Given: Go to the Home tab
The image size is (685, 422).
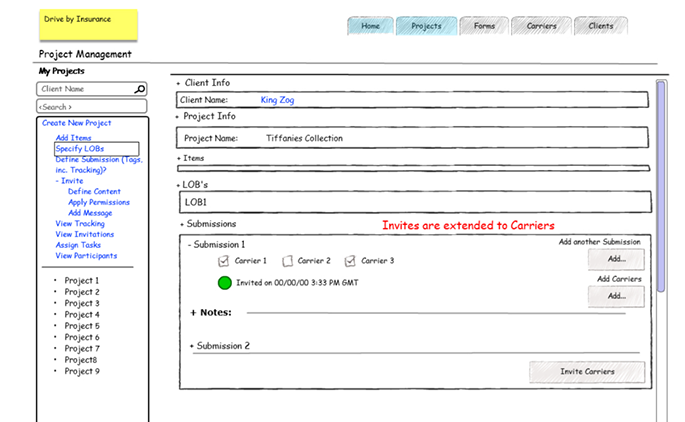Looking at the screenshot, I should 370,26.
